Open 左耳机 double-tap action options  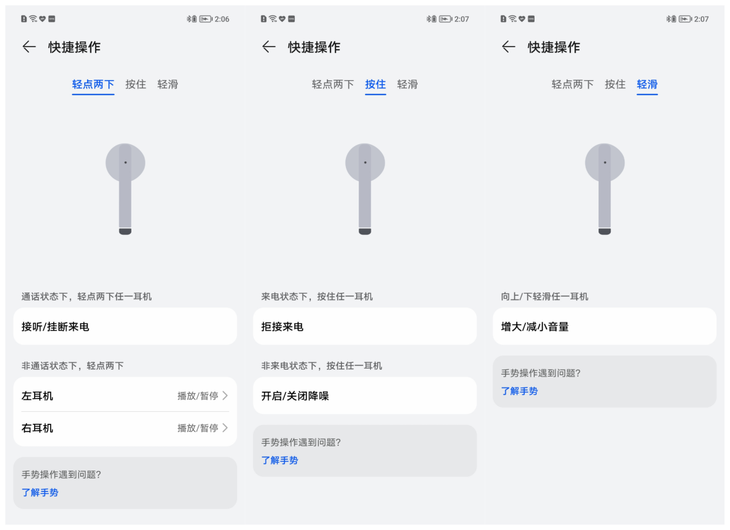click(125, 396)
